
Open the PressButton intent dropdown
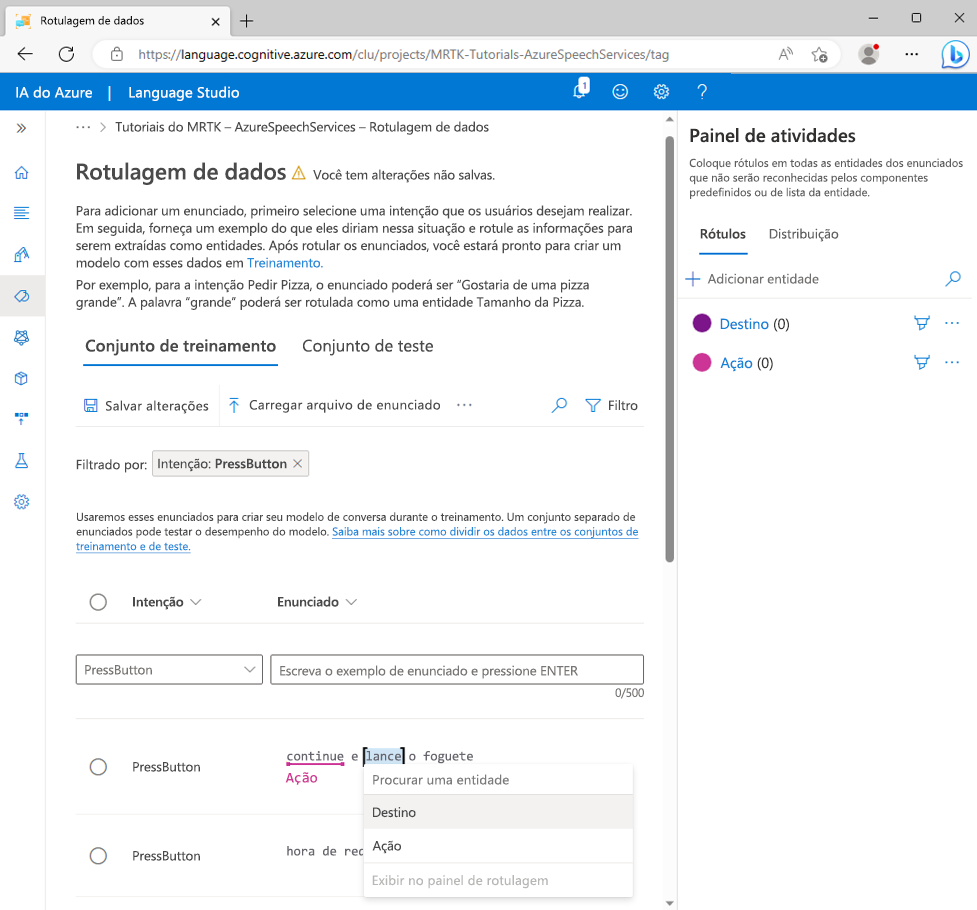tap(169, 670)
